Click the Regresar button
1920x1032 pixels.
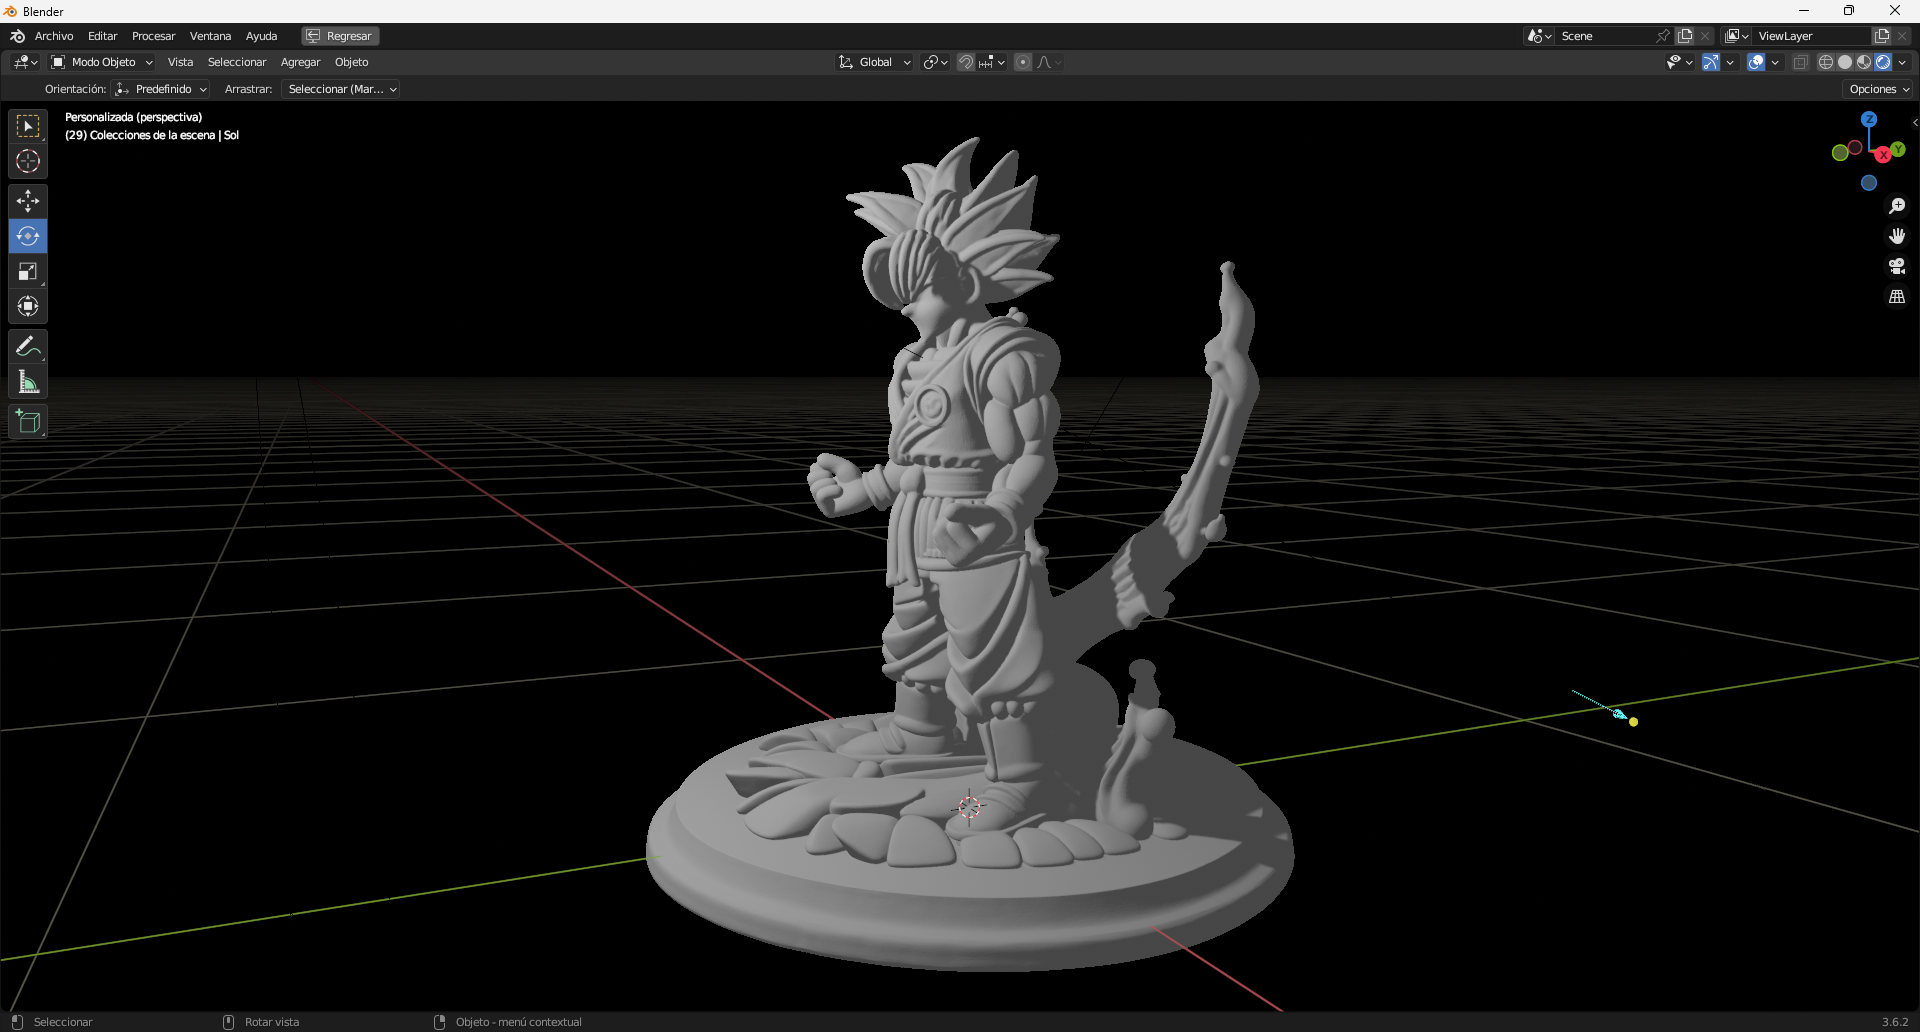point(339,35)
